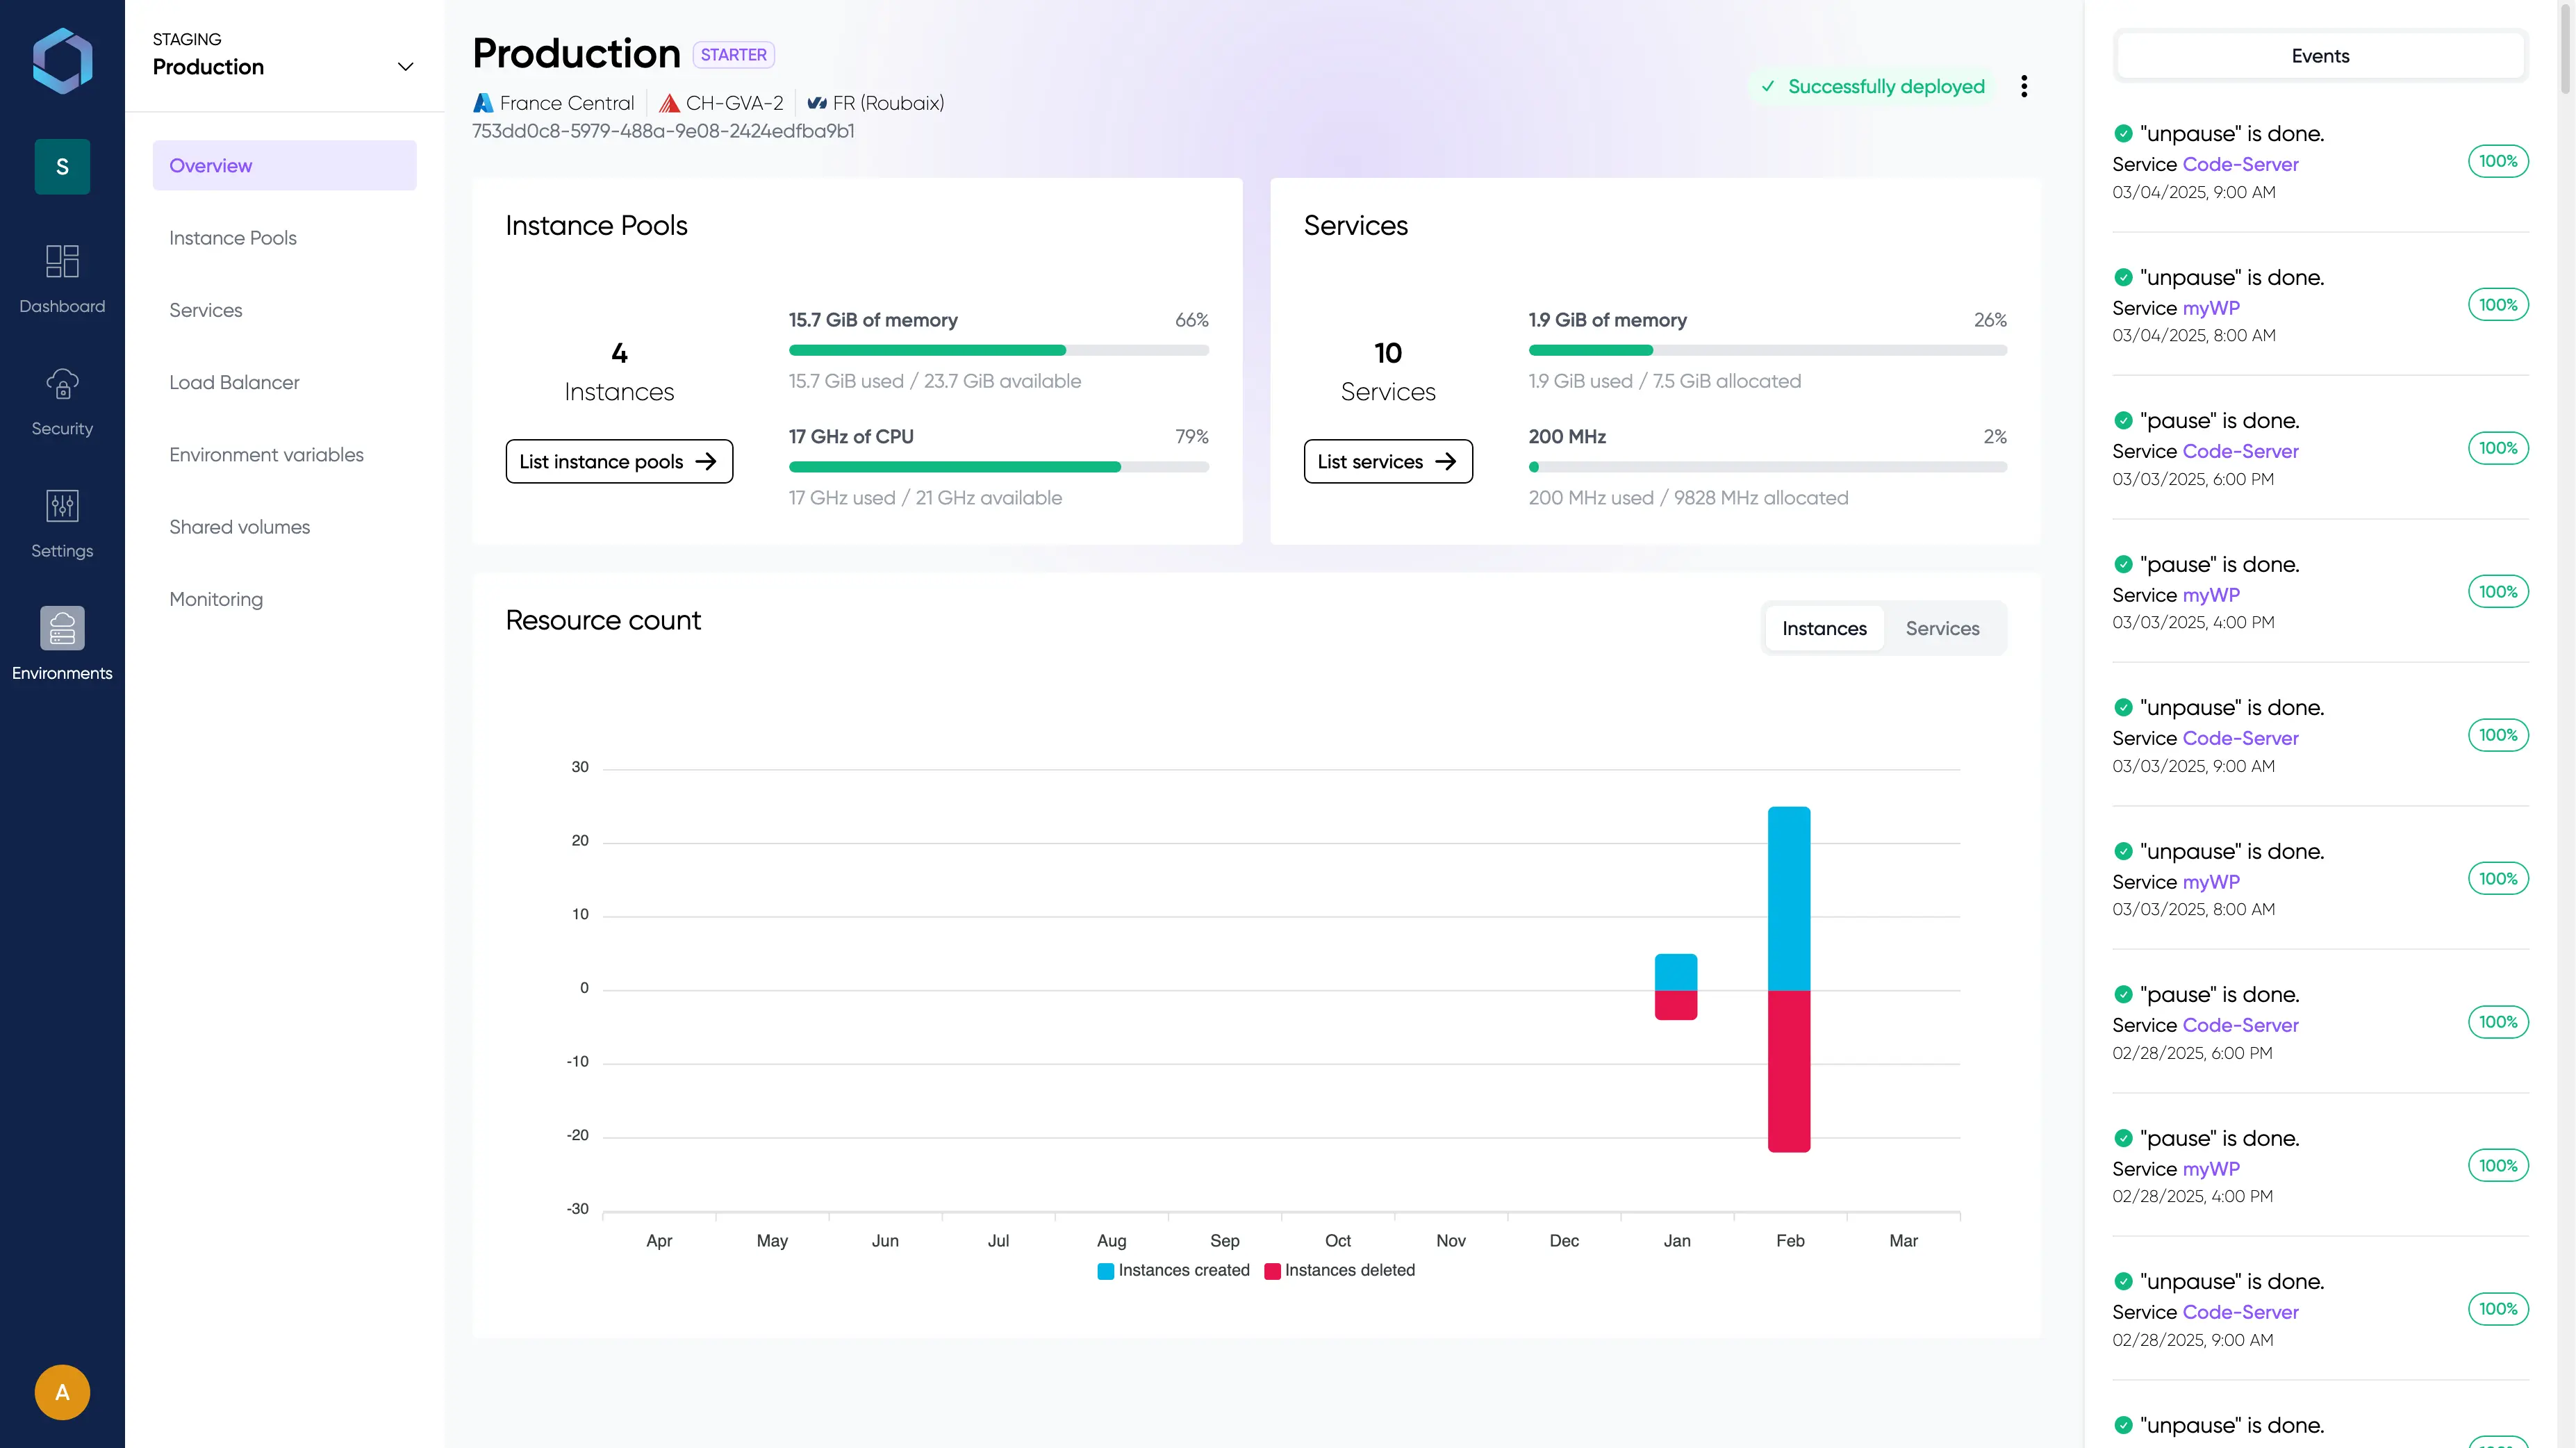Click the Code-Server service link
Viewport: 2576px width, 1448px height.
pyautogui.click(x=2240, y=163)
